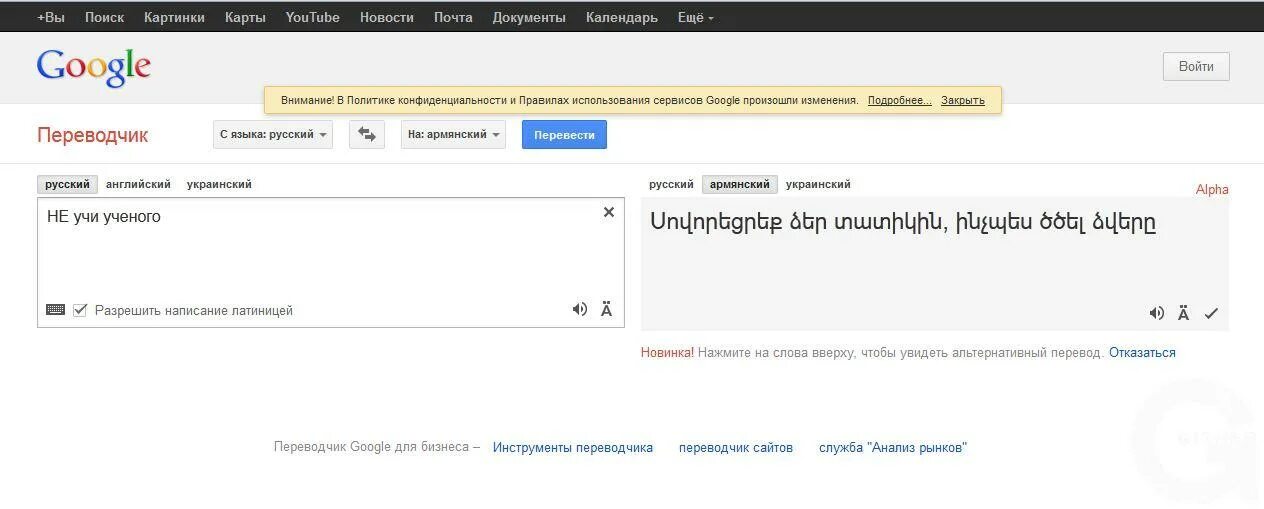Open 'Карты' in the top bar
Image resolution: width=1264 pixels, height=509 pixels.
pyautogui.click(x=245, y=17)
